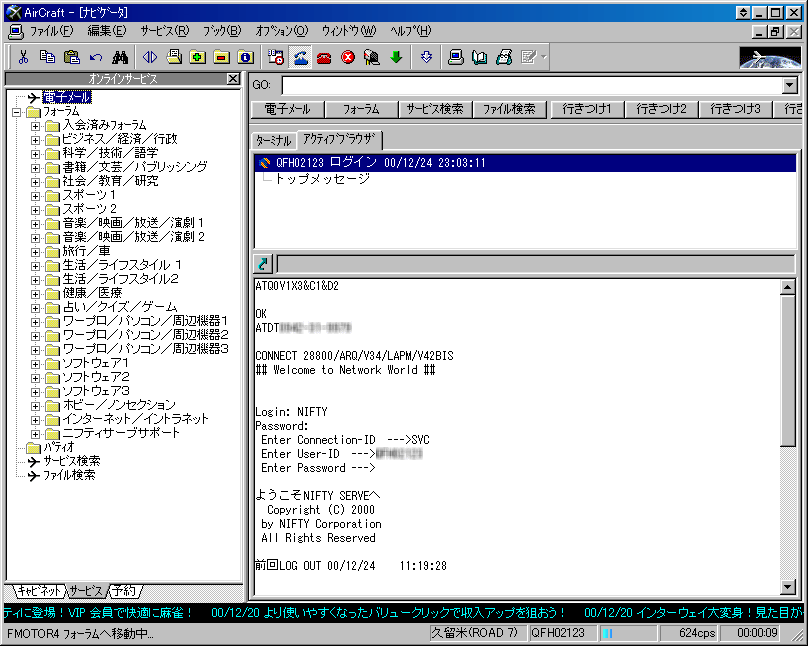Viewport: 808px width, 646px height.
Task: Select 電子メール in the service tree
Action: tap(67, 97)
